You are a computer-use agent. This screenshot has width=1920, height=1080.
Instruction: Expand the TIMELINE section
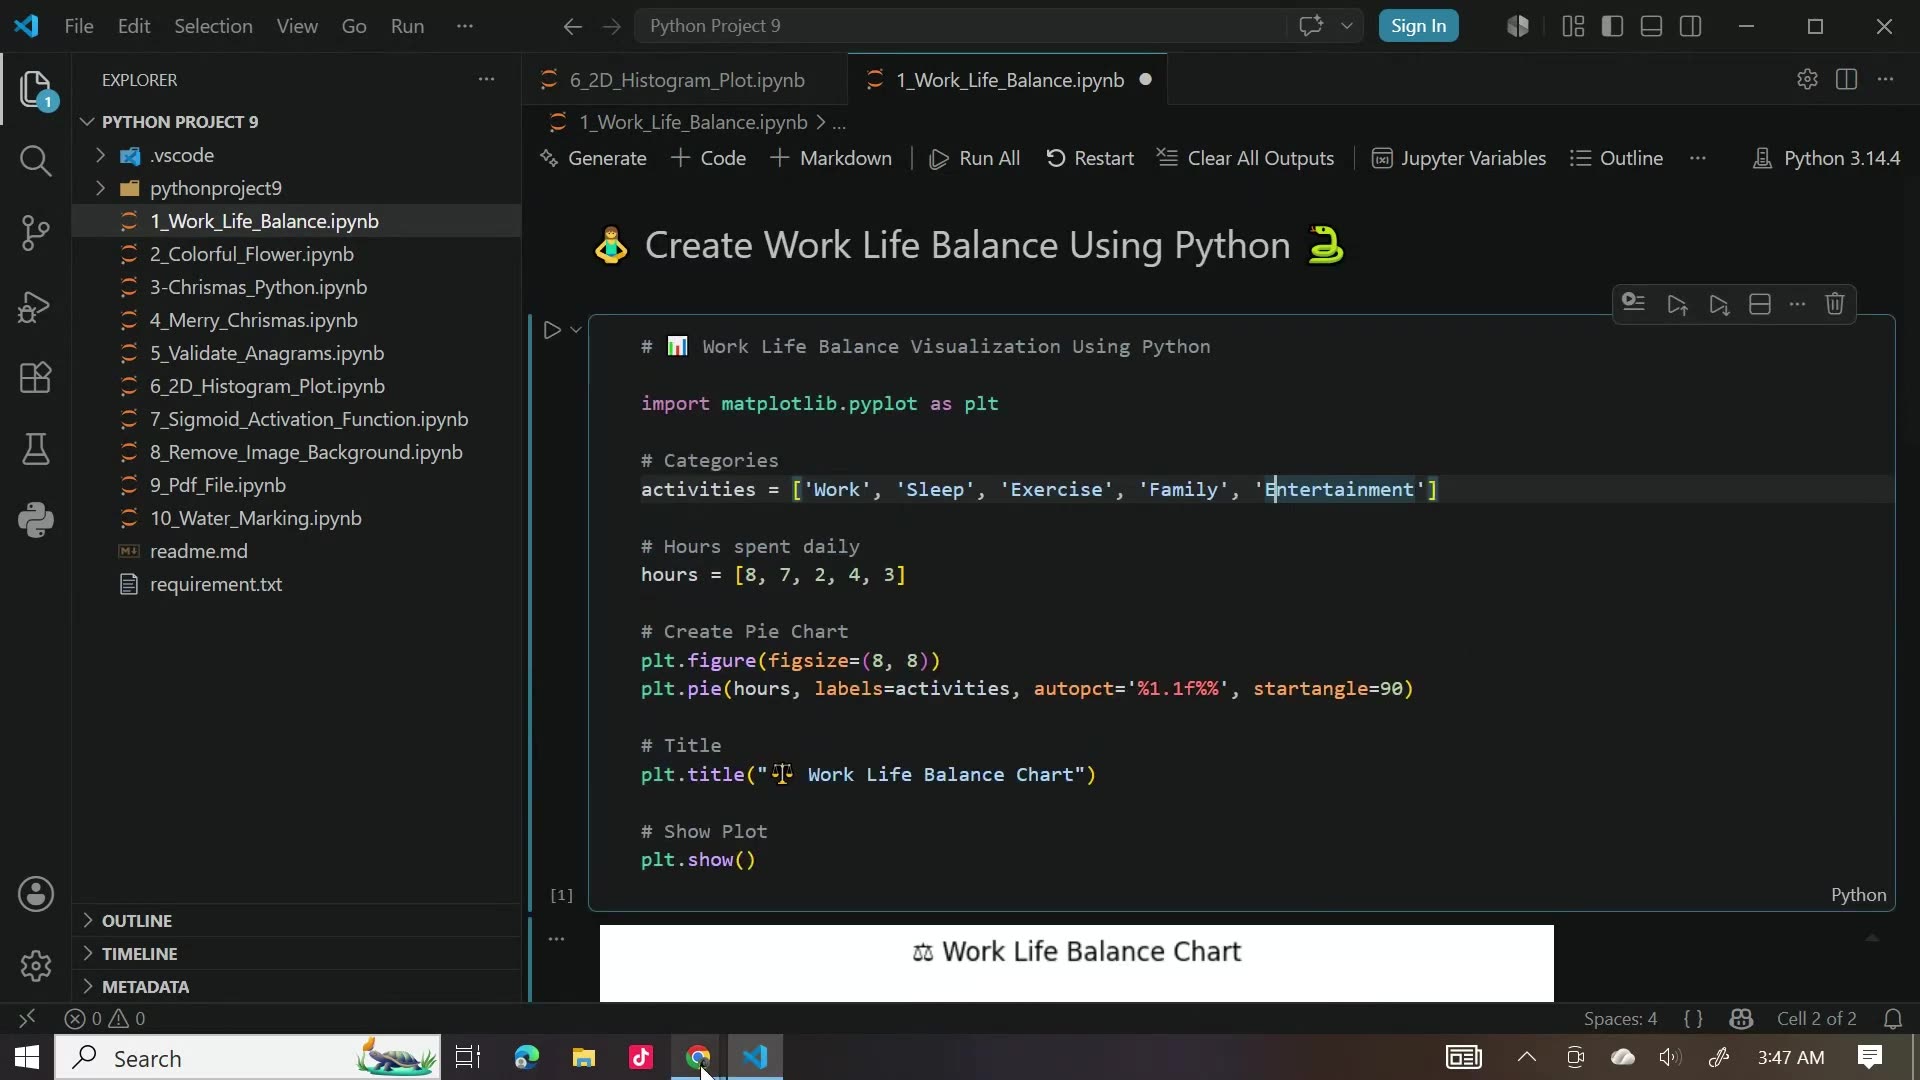tap(88, 953)
